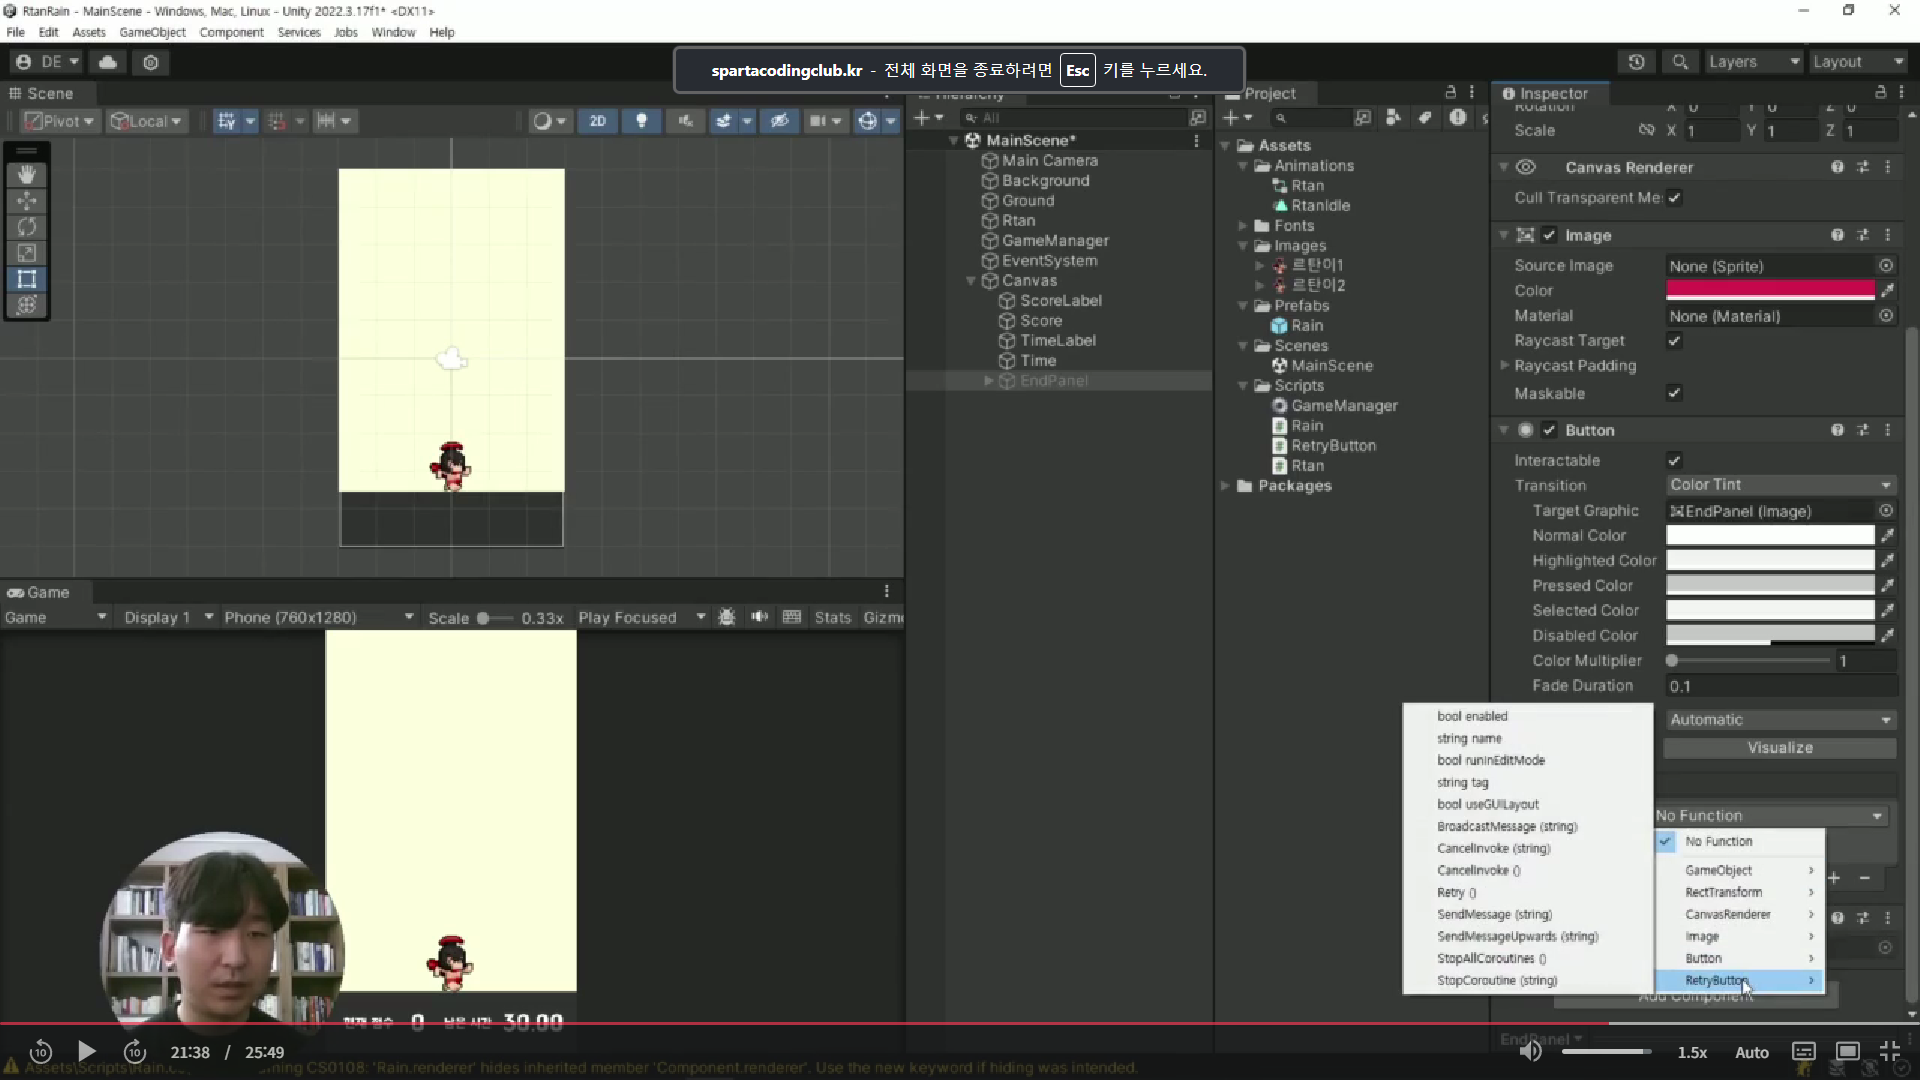
Task: Open the Image component more-options menu
Action: (x=1888, y=235)
